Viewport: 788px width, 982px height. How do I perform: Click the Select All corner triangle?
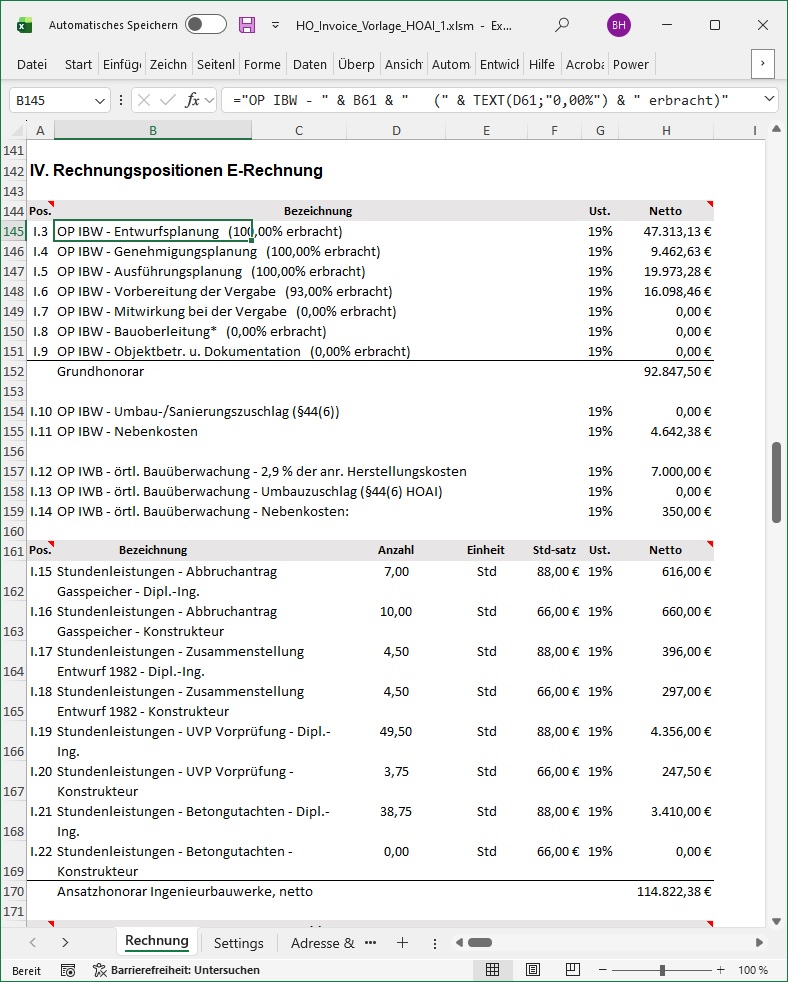(18, 130)
